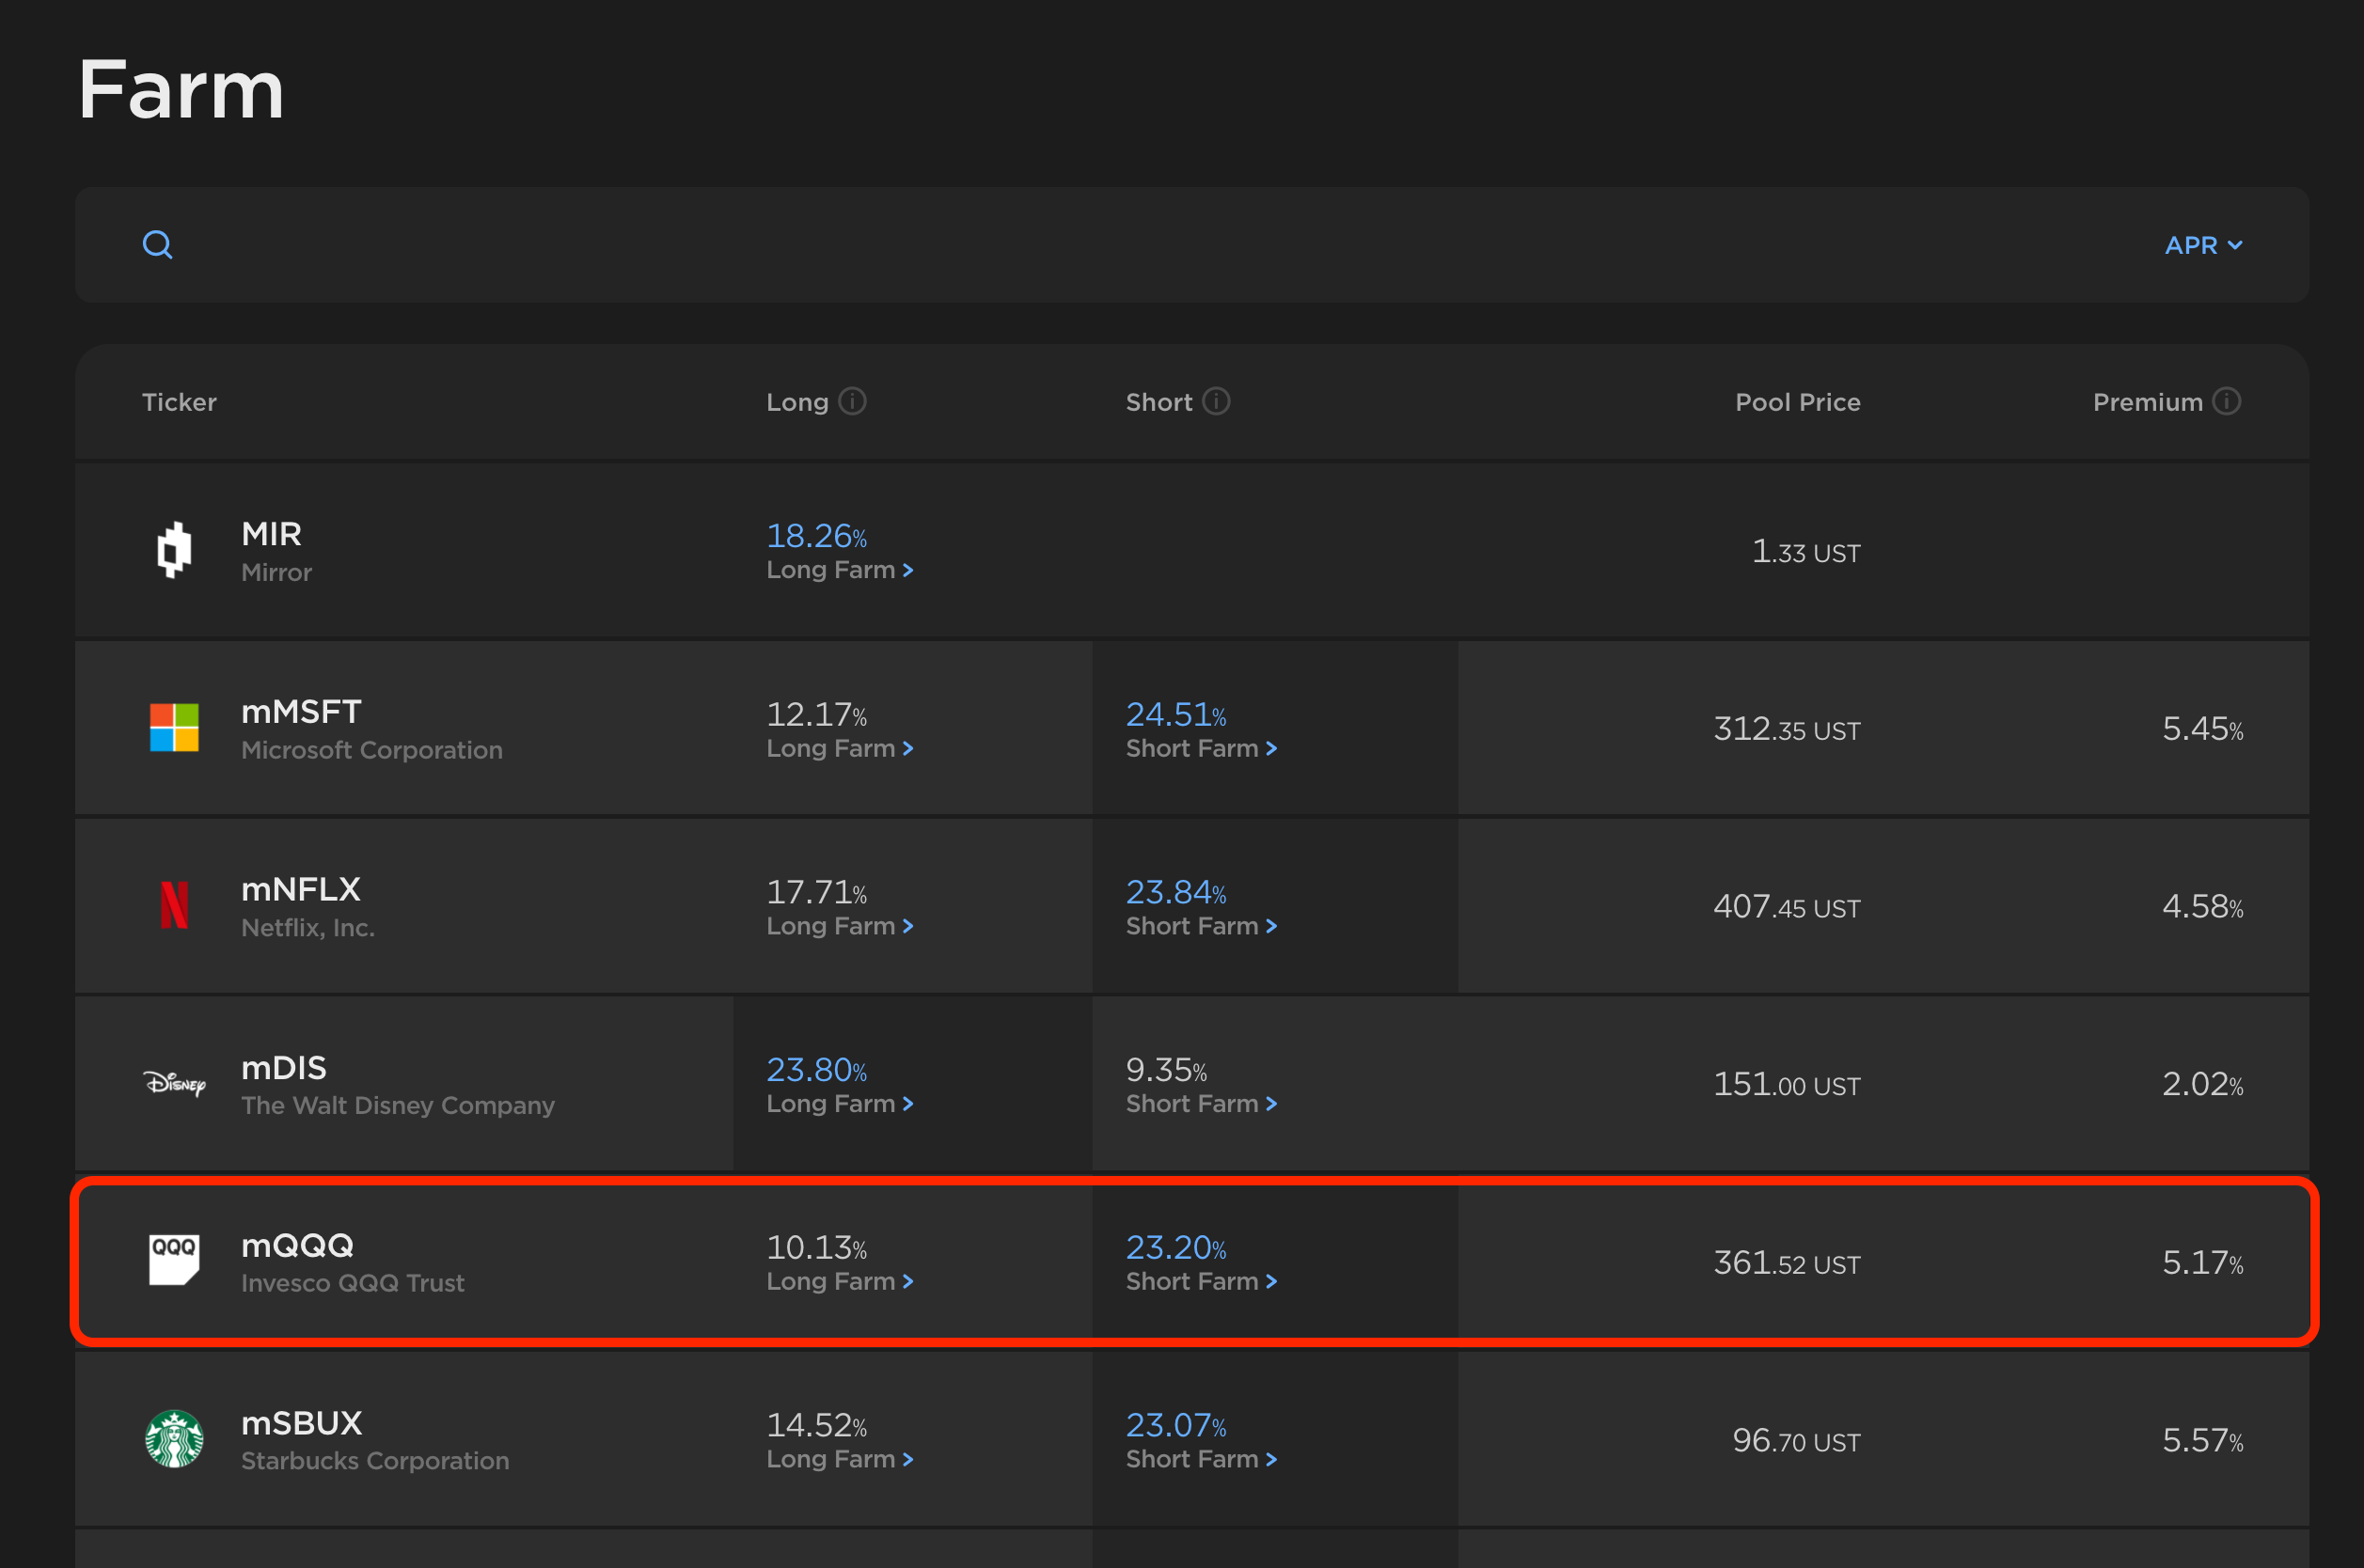
Task: Click the 23.07% mSBUX short APR
Action: 1176,1425
